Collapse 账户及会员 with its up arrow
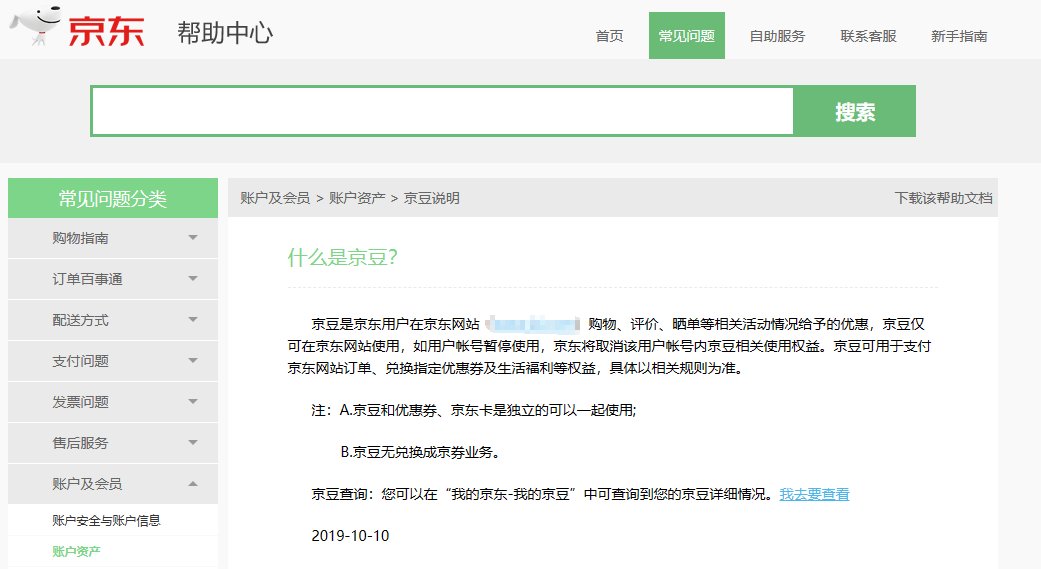 coord(193,483)
